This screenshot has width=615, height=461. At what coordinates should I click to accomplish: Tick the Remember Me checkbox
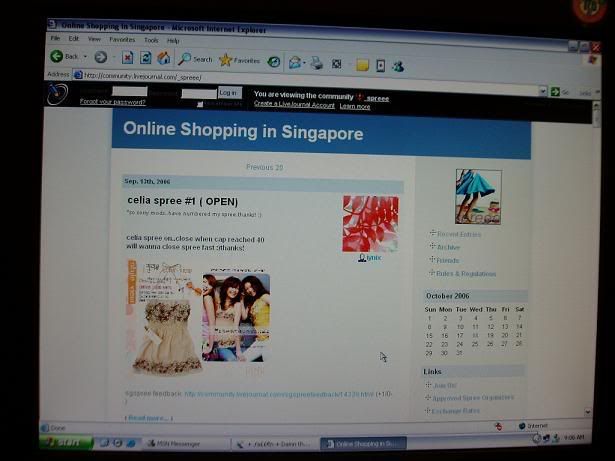coord(200,104)
